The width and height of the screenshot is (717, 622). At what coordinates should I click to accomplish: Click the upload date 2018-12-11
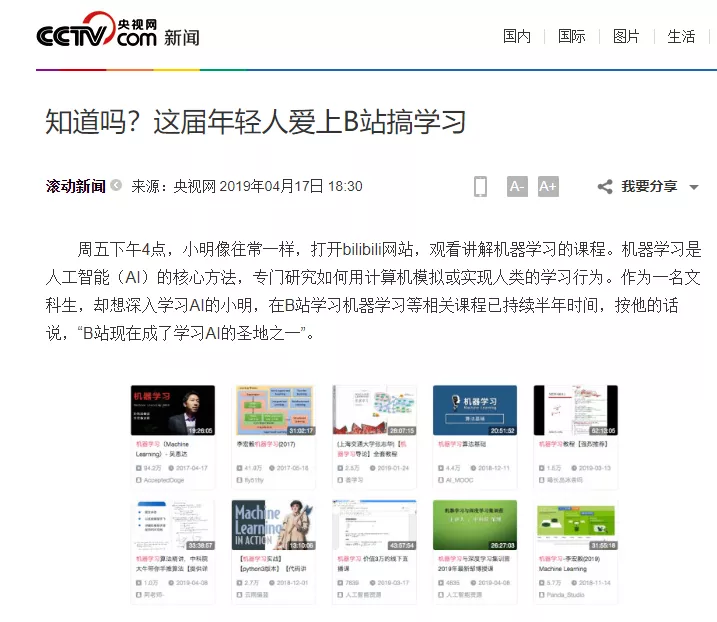pos(493,468)
